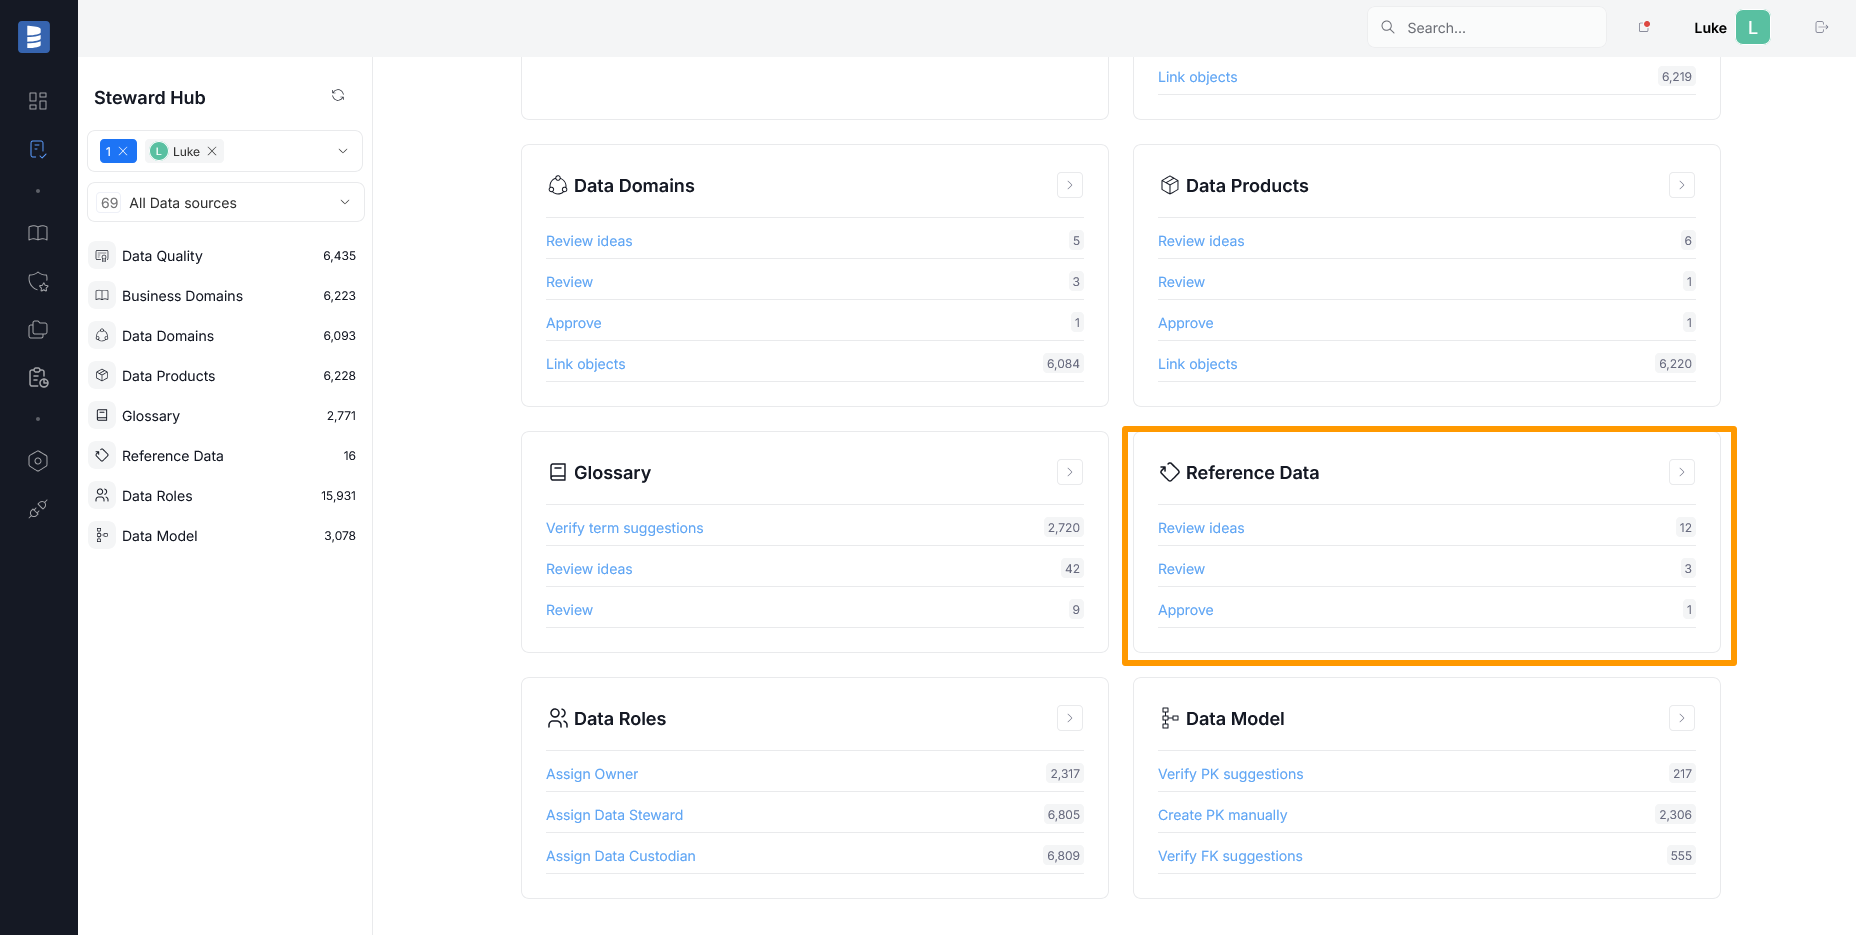
Task: Open the dashboard grid icon in sidebar
Action: tap(38, 101)
